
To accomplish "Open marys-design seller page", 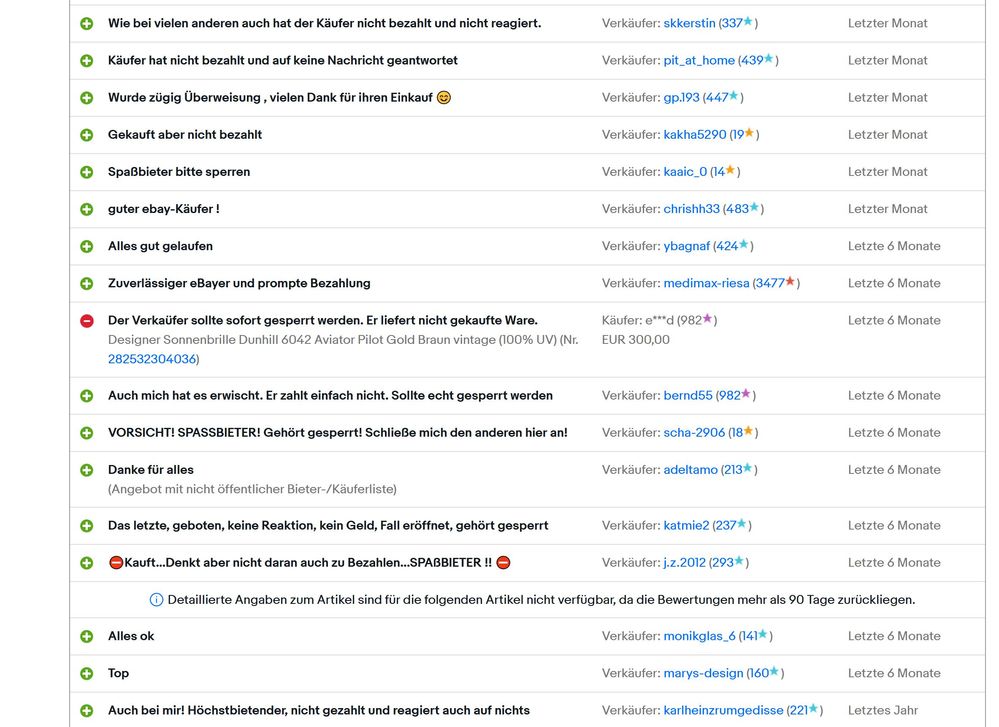I will [x=703, y=673].
